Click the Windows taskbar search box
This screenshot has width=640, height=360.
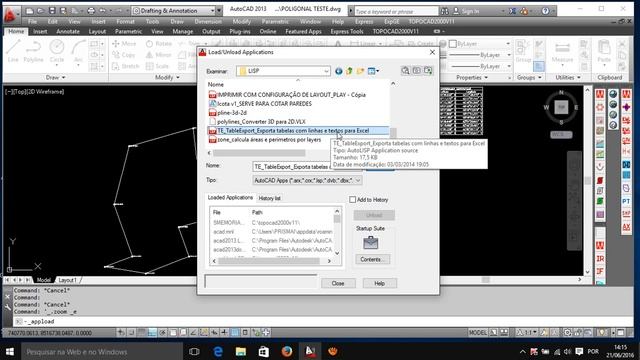point(102,351)
